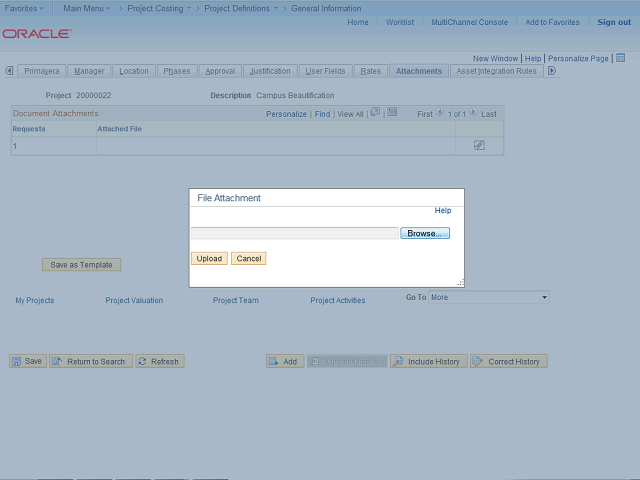This screenshot has height=480, width=640.
Task: Grab the dialog resize handle corner
Action: (x=460, y=282)
